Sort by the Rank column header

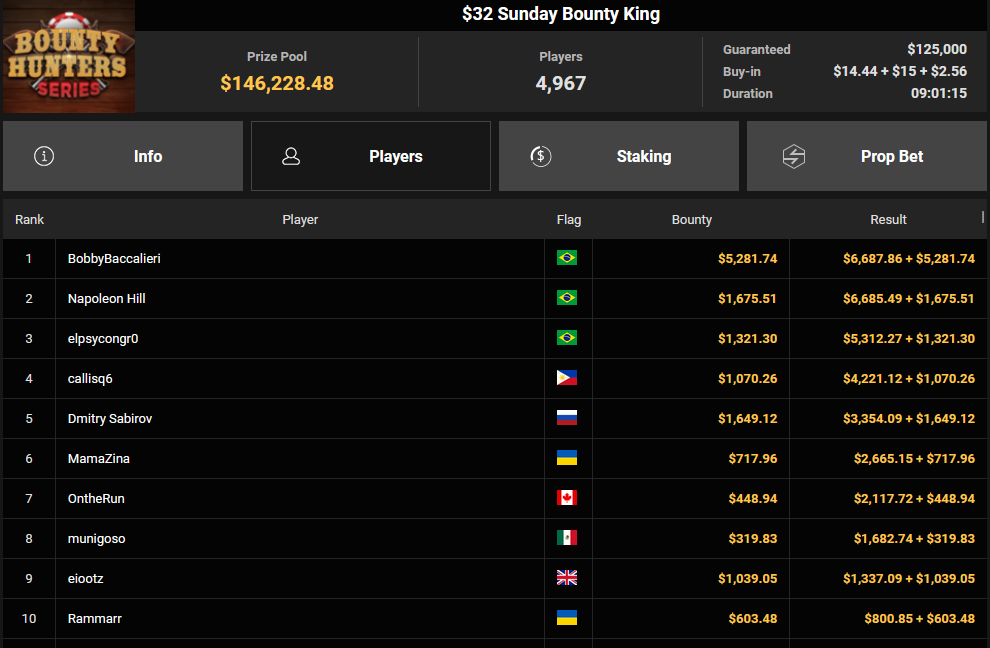[x=30, y=220]
